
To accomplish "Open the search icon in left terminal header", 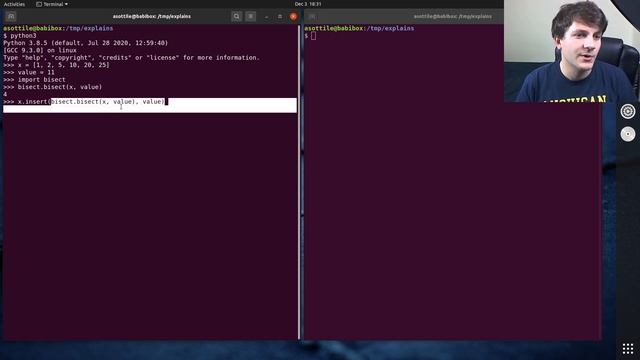I will 236,16.
